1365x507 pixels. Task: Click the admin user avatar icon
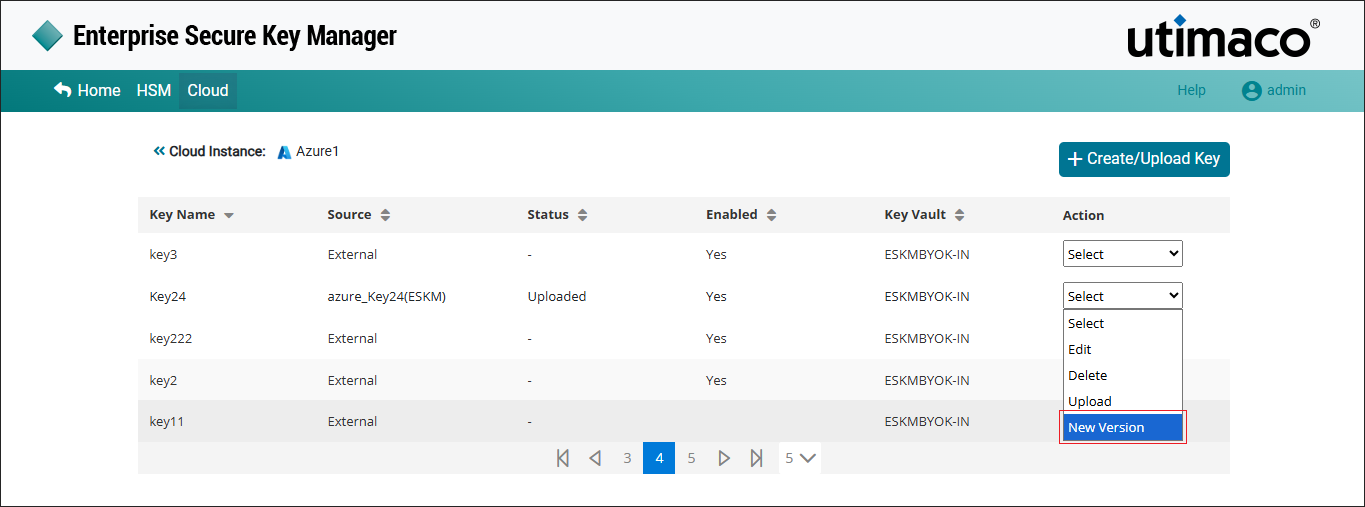coord(1251,90)
